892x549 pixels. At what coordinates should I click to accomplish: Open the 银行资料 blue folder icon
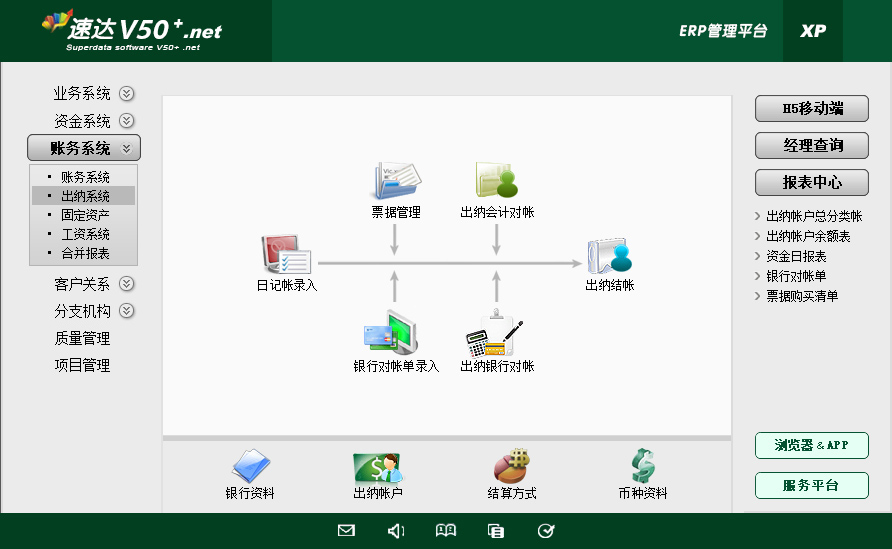point(250,466)
